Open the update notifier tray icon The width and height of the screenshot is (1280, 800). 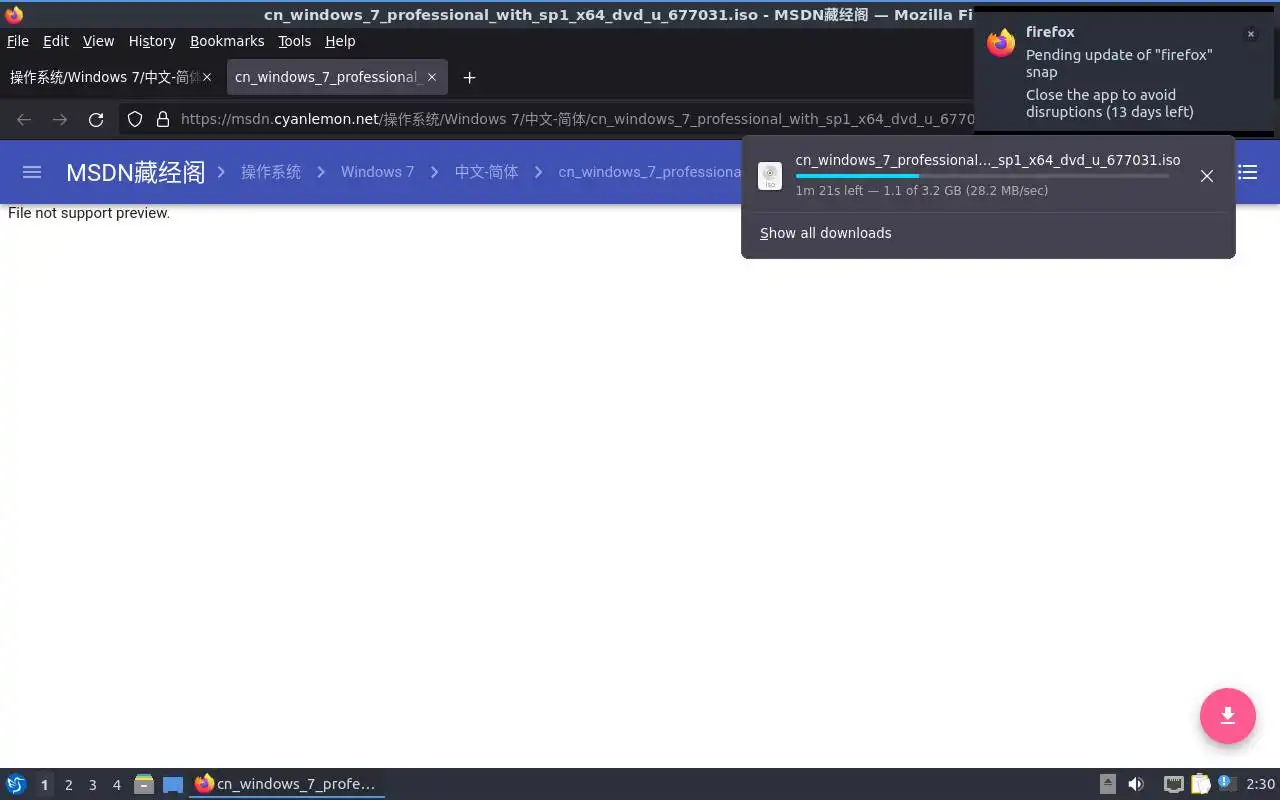(x=1227, y=784)
